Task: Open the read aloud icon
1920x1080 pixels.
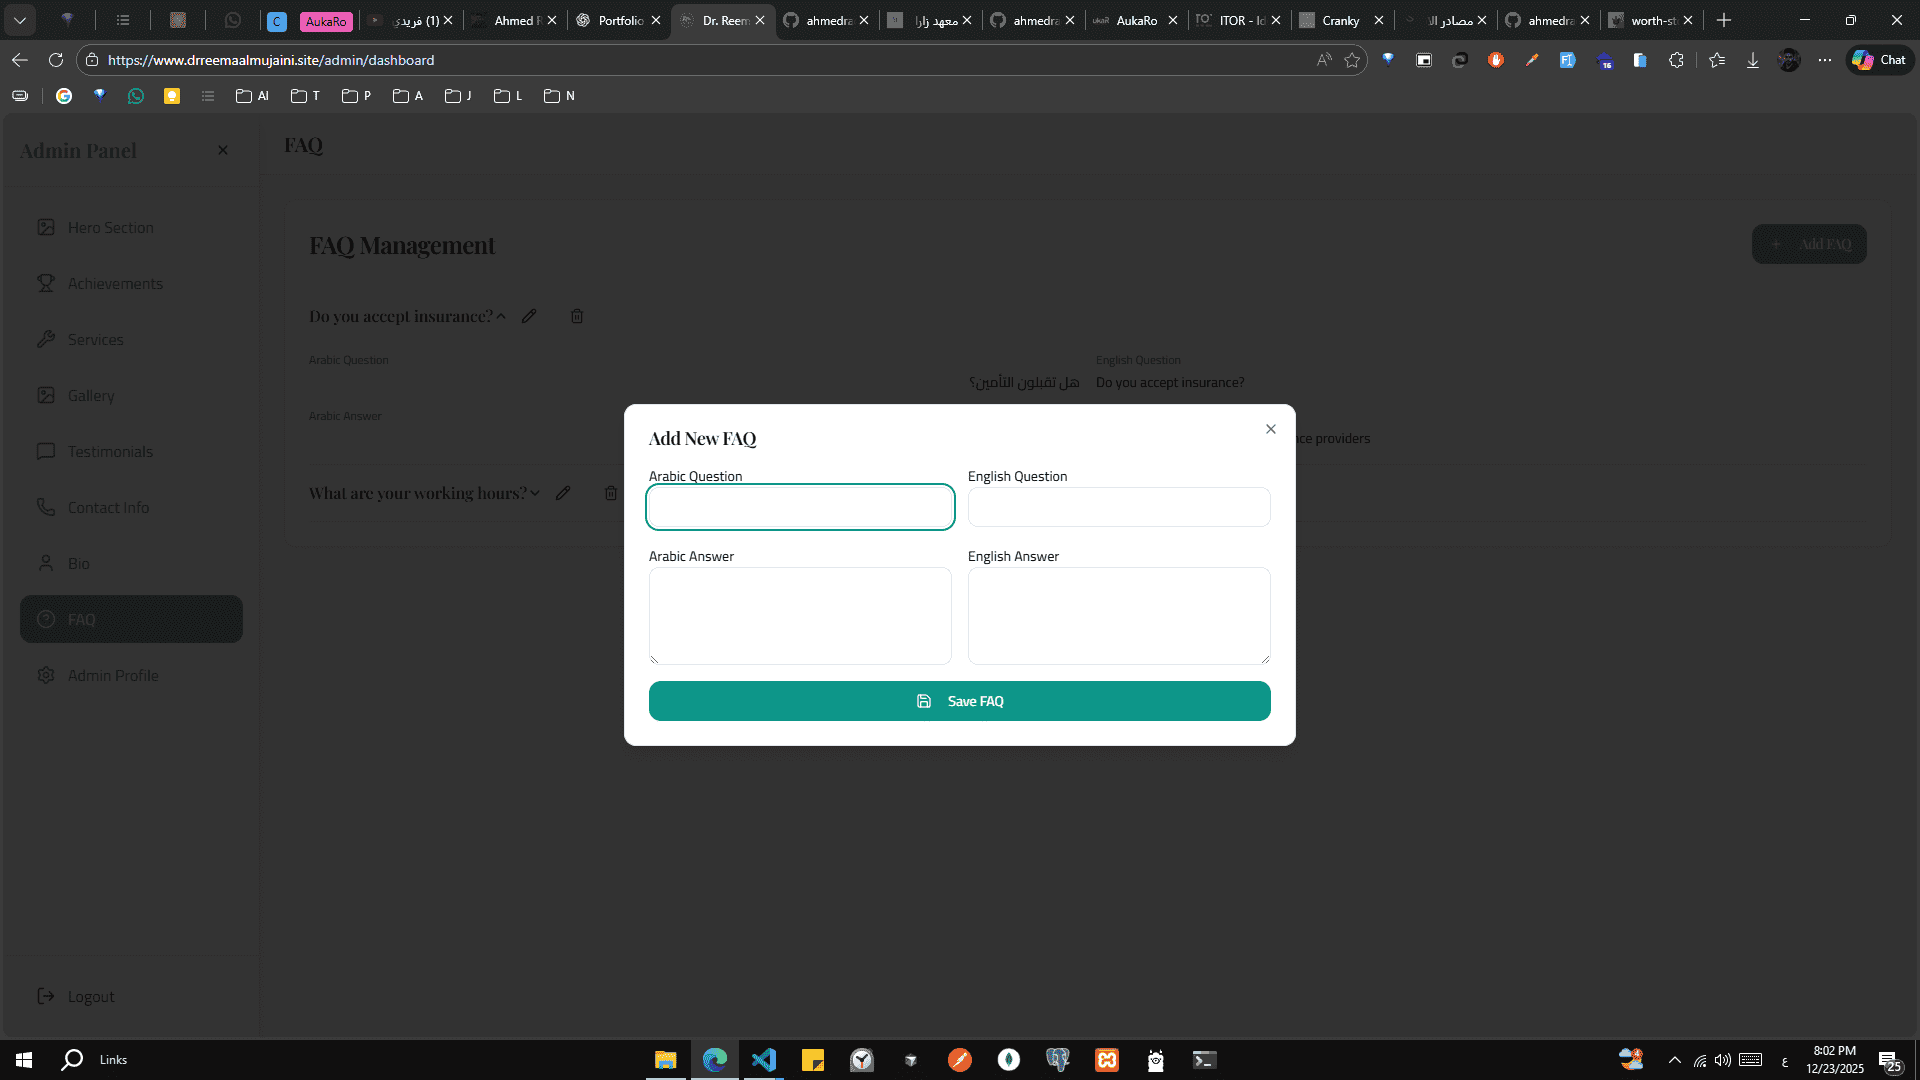Action: click(1324, 60)
